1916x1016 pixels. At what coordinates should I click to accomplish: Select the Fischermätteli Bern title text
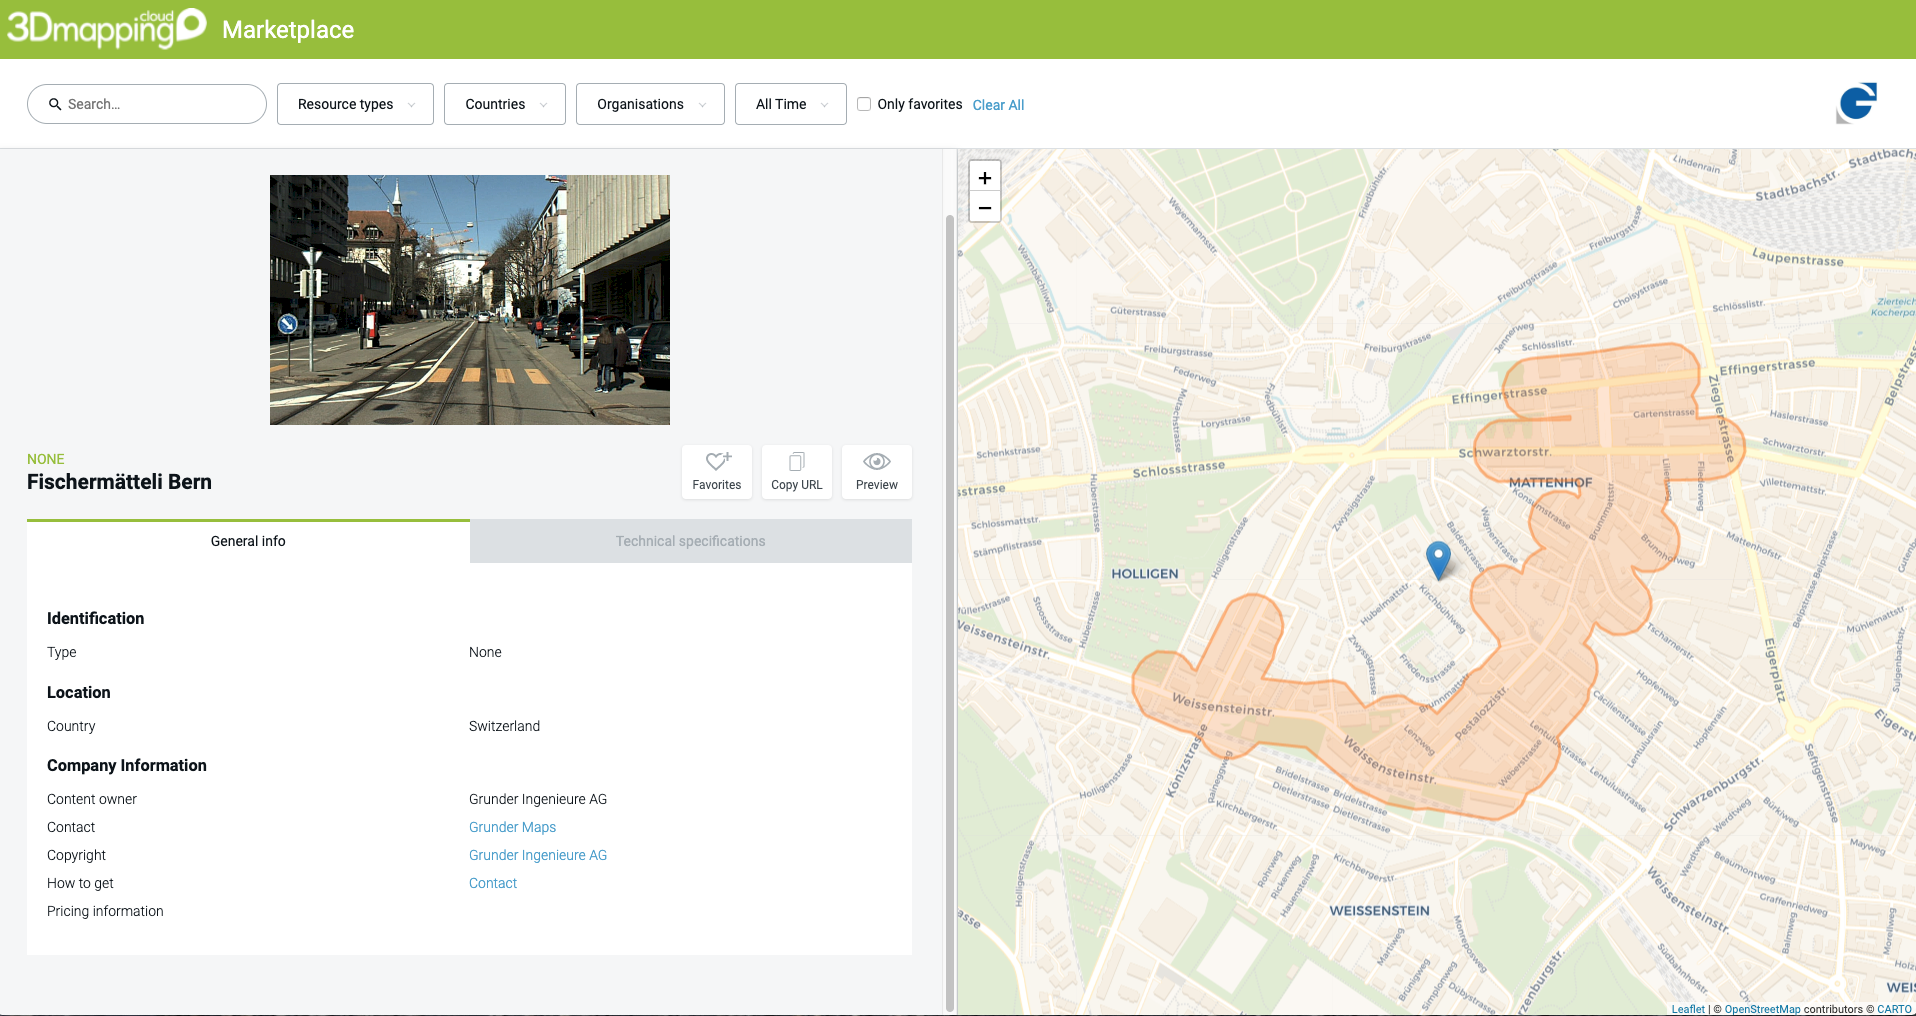coord(119,482)
